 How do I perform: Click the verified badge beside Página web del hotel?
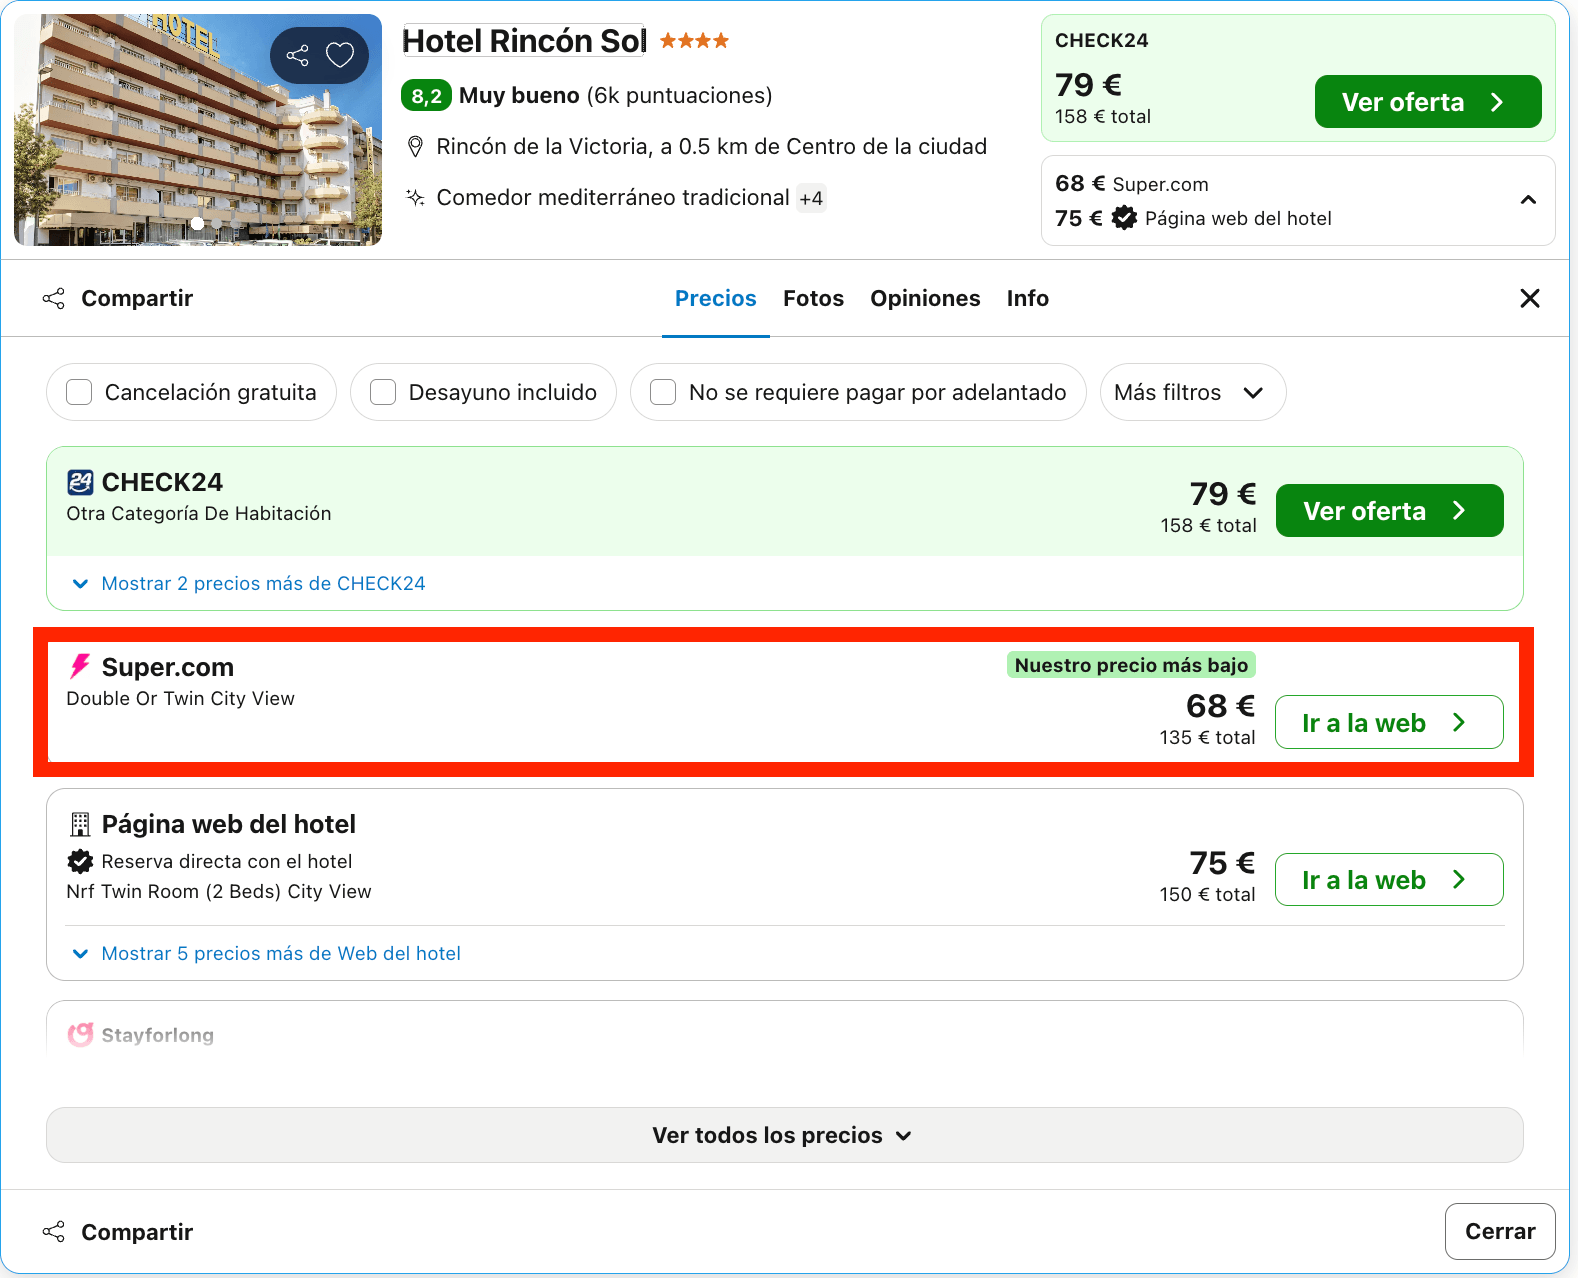[x=1125, y=218]
